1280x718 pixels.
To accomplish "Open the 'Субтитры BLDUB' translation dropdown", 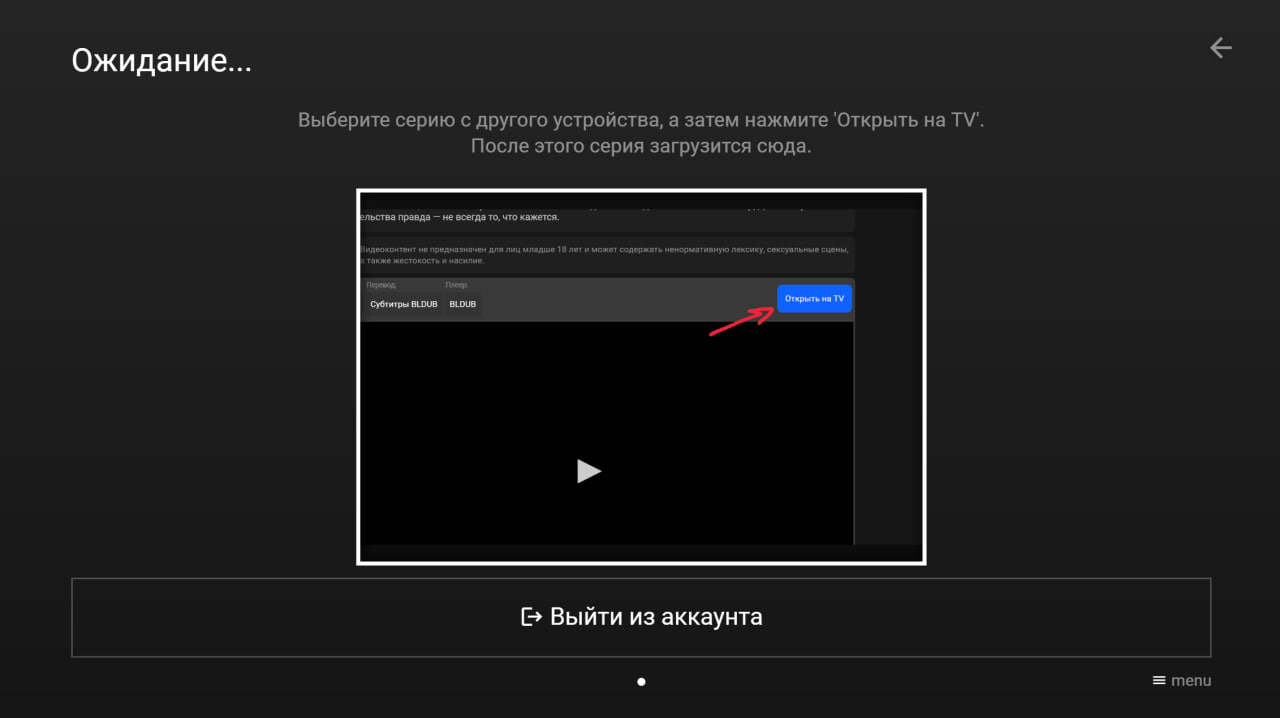I will (x=403, y=304).
